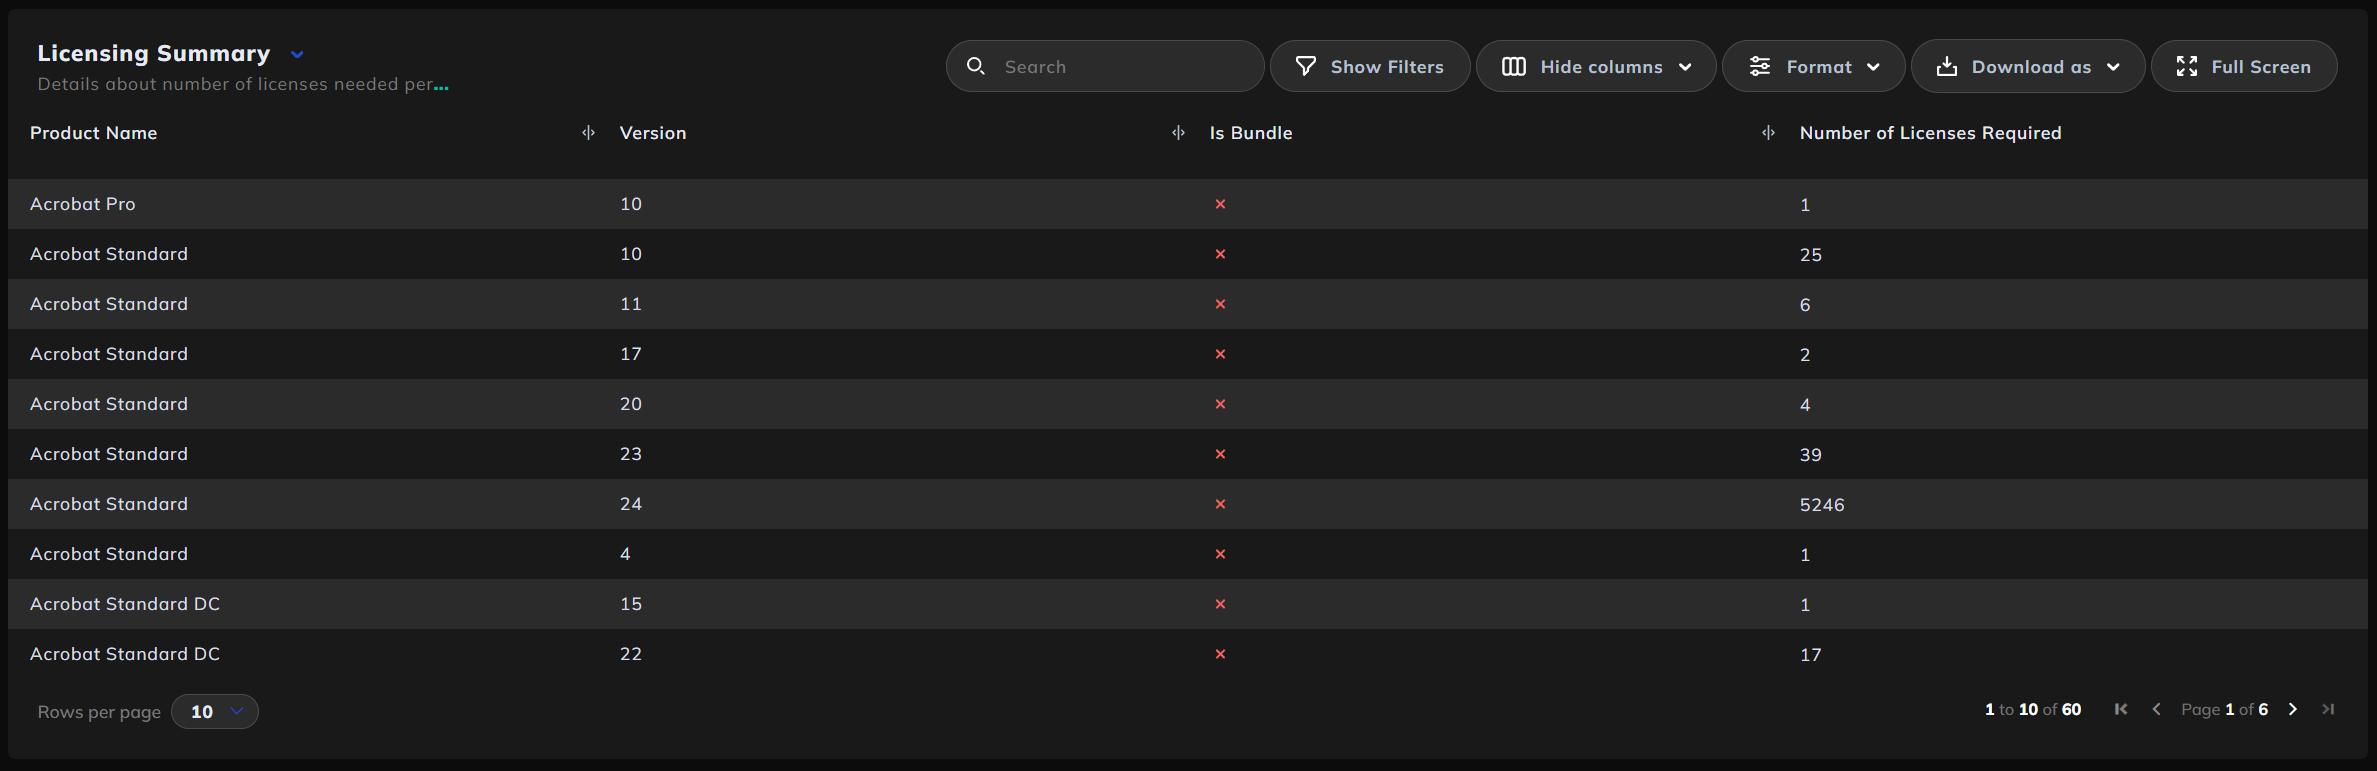Click license count 6 cell
Image resolution: width=2377 pixels, height=771 pixels.
1805,305
